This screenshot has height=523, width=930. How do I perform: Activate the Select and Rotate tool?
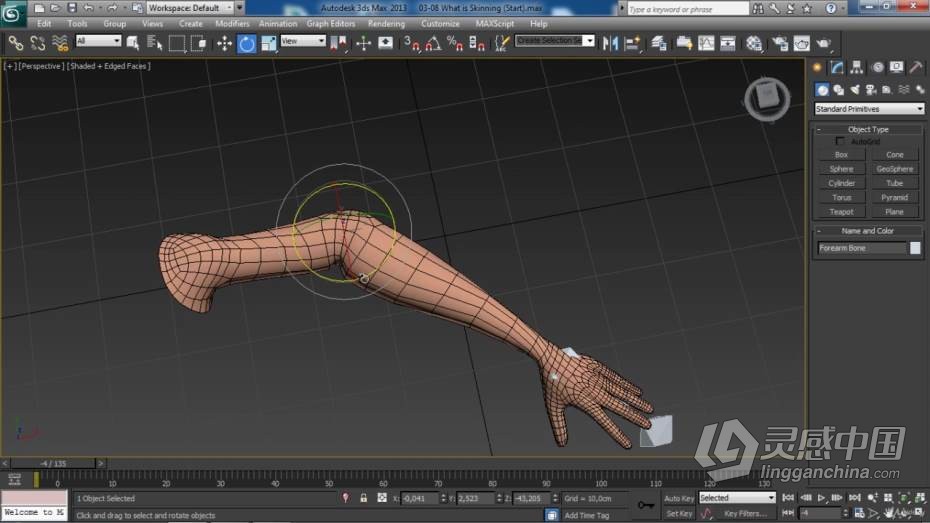point(247,43)
